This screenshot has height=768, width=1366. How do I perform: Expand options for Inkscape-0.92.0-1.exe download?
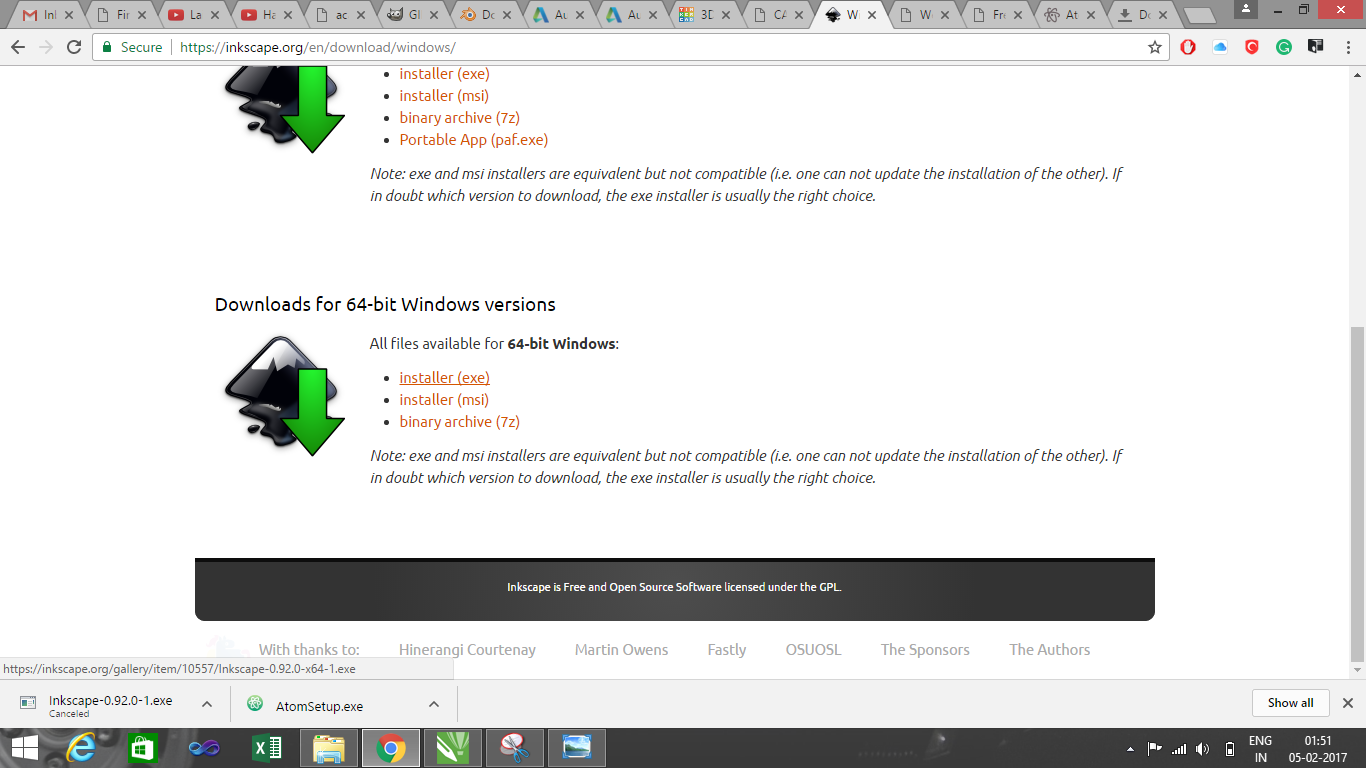tap(207, 704)
